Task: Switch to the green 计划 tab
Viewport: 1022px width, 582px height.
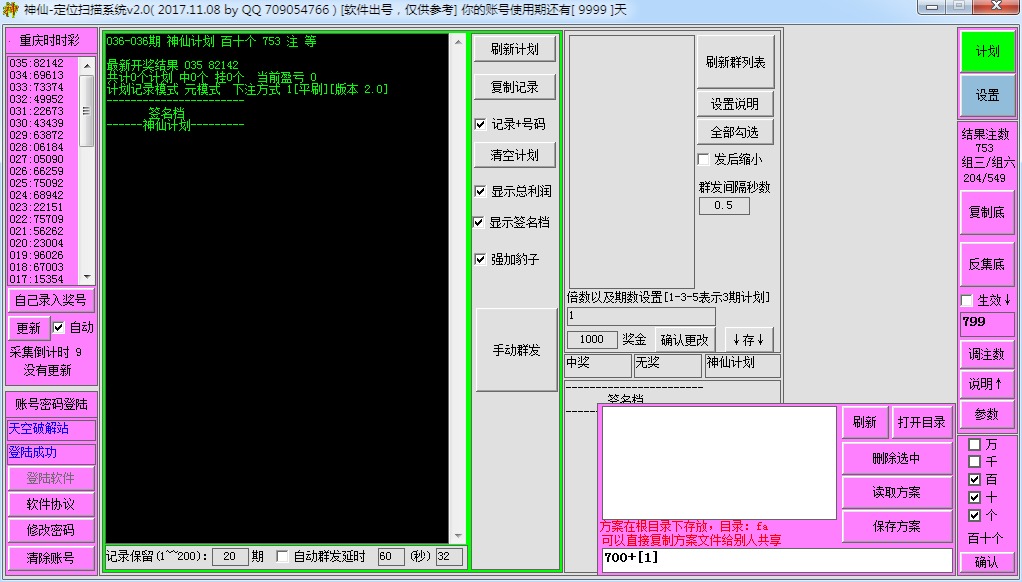Action: tap(987, 52)
